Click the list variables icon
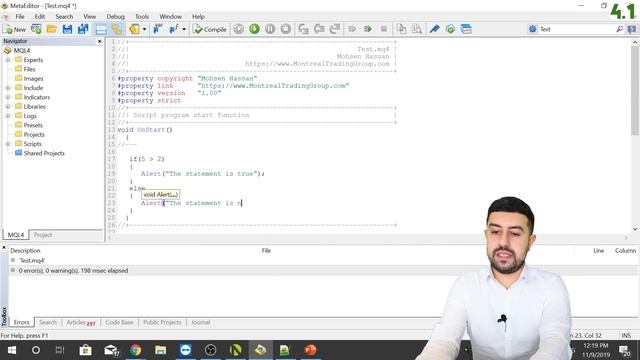This screenshot has width=640, height=360. point(157,29)
